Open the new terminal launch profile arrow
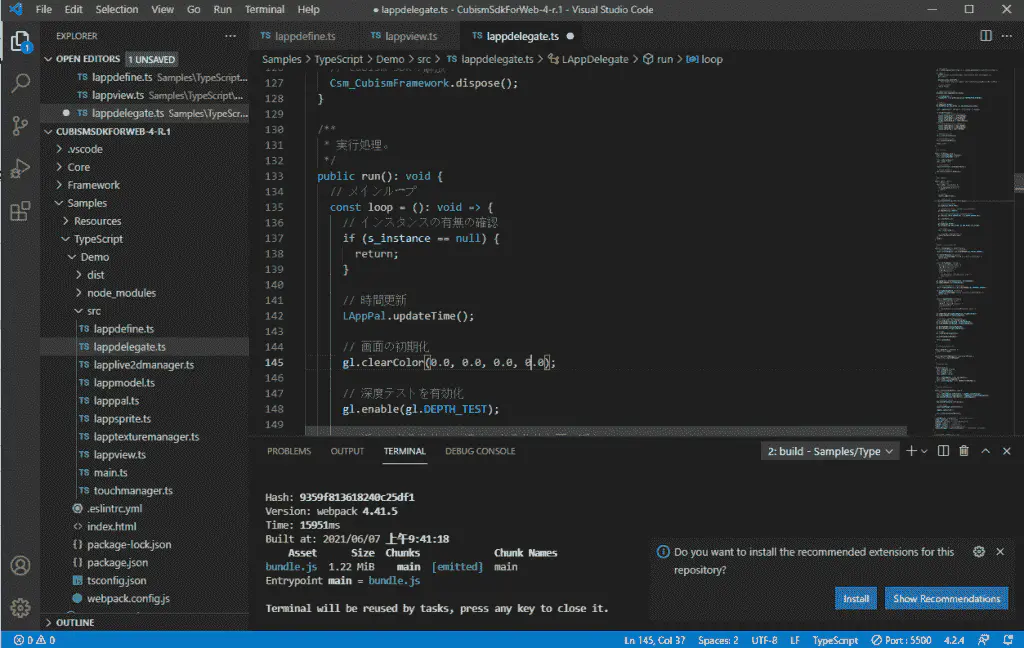This screenshot has height=648, width=1024. (924, 451)
